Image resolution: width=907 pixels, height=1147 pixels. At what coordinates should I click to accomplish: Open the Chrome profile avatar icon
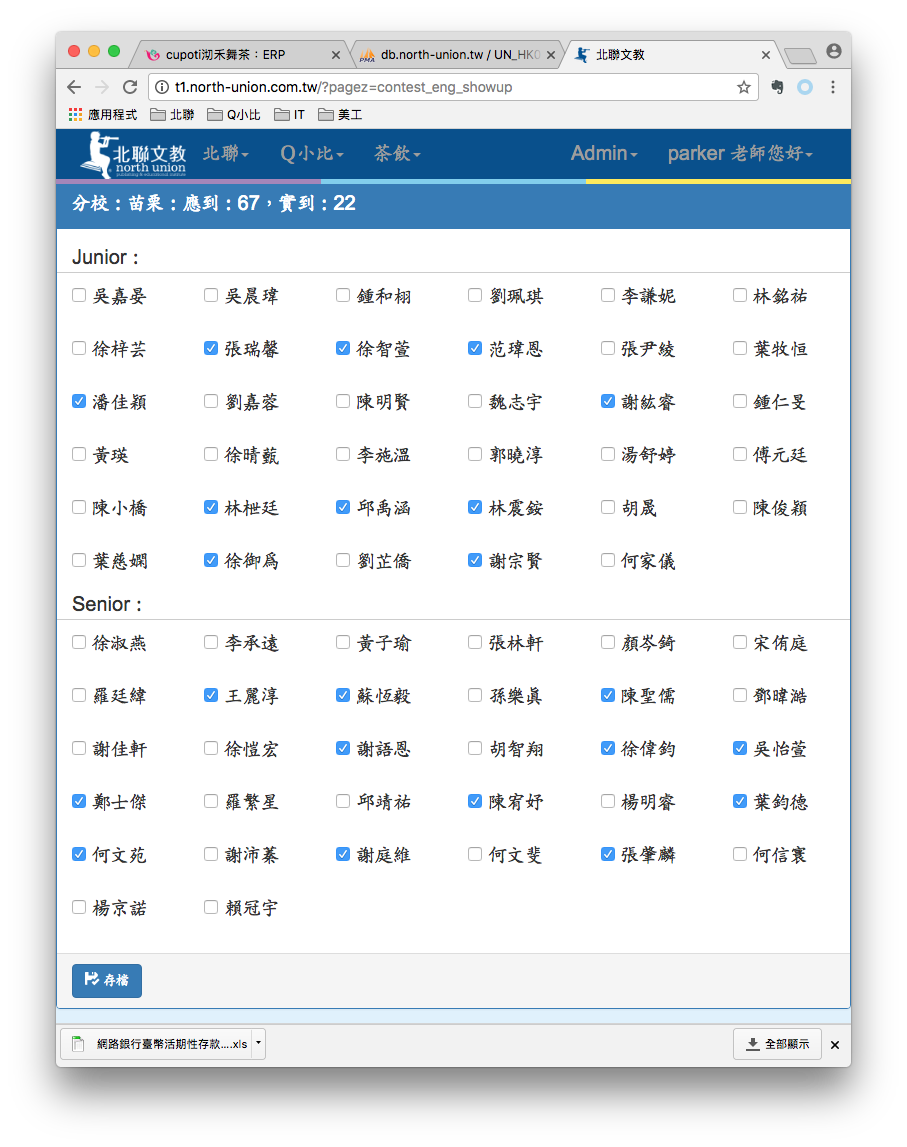pos(833,51)
